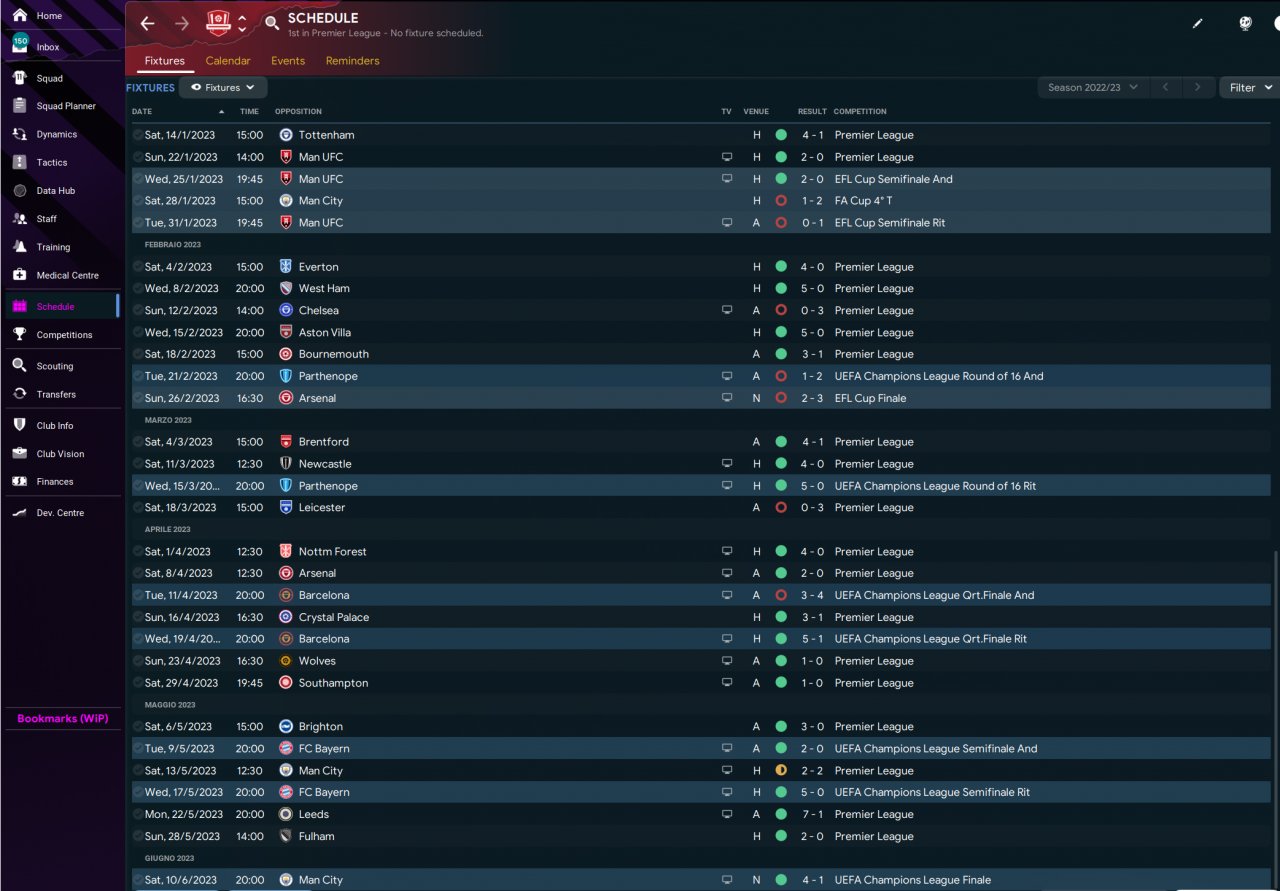This screenshot has height=891, width=1280.
Task: Click the FC Bayern badge on the 9/5/2023 row
Action: pos(286,748)
